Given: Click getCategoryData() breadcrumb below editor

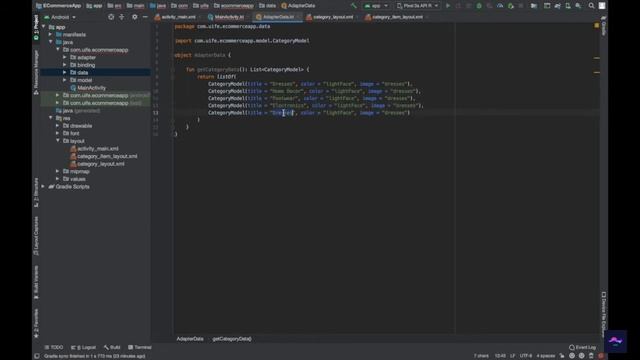Looking at the screenshot, I should point(232,339).
